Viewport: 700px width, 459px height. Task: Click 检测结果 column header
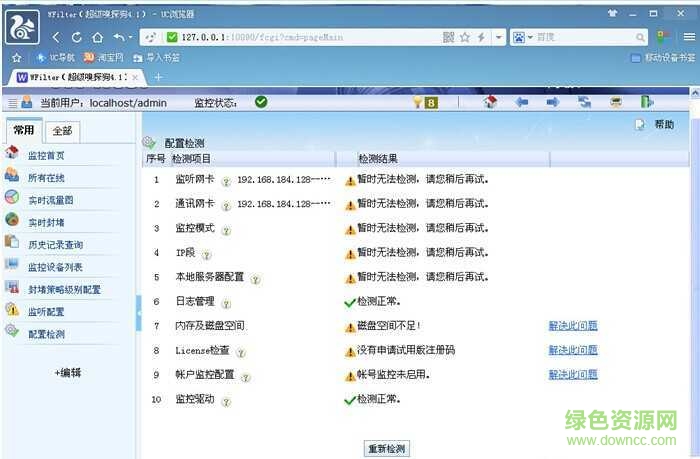click(x=378, y=159)
